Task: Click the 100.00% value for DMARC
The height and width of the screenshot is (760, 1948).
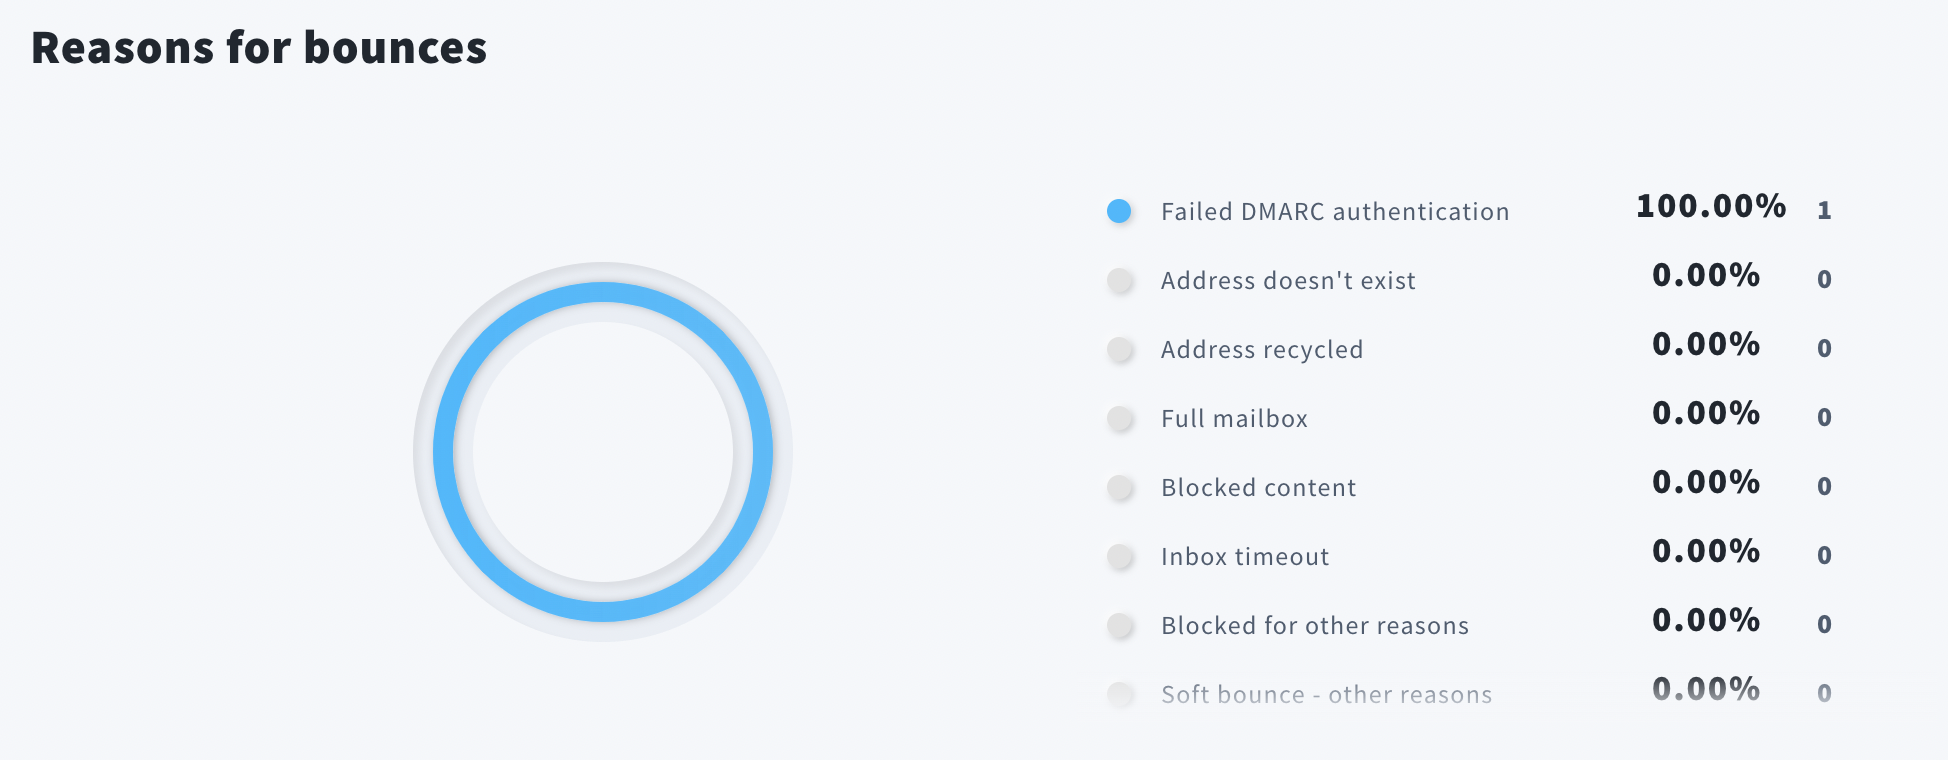Action: click(x=1710, y=206)
